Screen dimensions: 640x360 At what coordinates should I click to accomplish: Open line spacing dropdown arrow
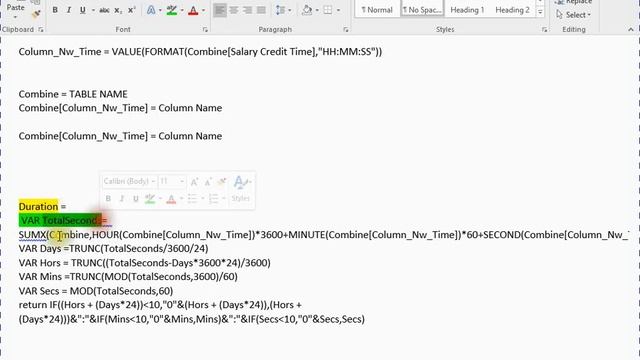click(x=289, y=10)
